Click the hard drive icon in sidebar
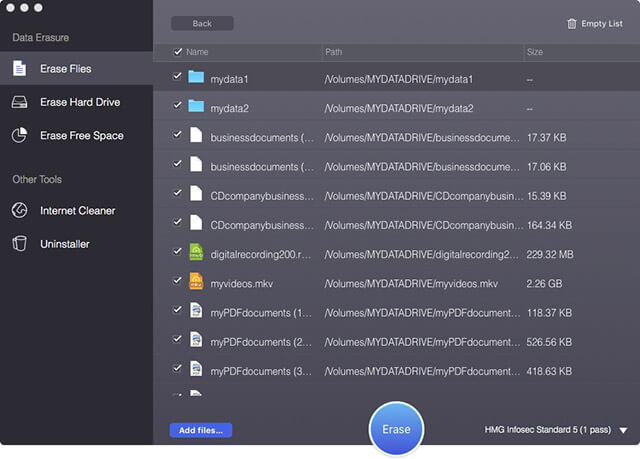This screenshot has height=459, width=640. click(19, 102)
